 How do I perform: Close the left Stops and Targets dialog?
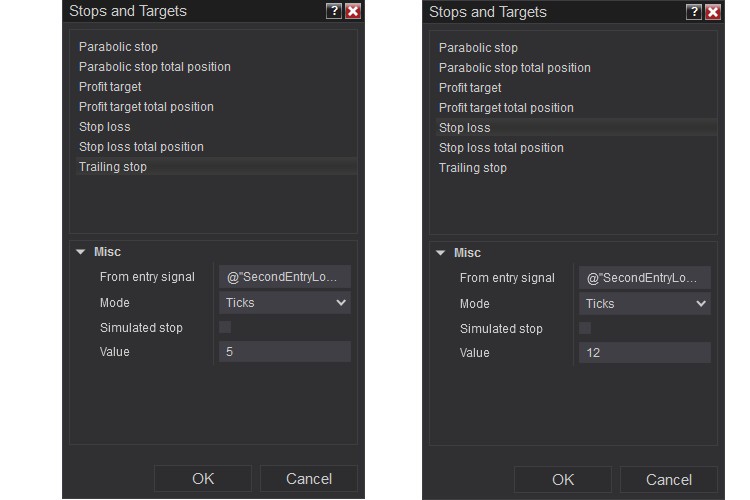click(352, 11)
